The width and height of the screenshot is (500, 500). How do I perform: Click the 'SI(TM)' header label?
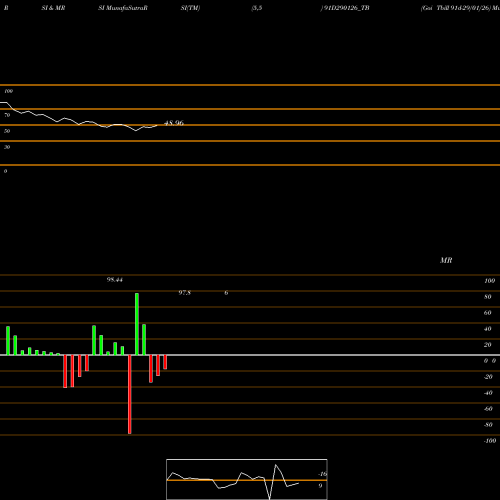(190, 8)
